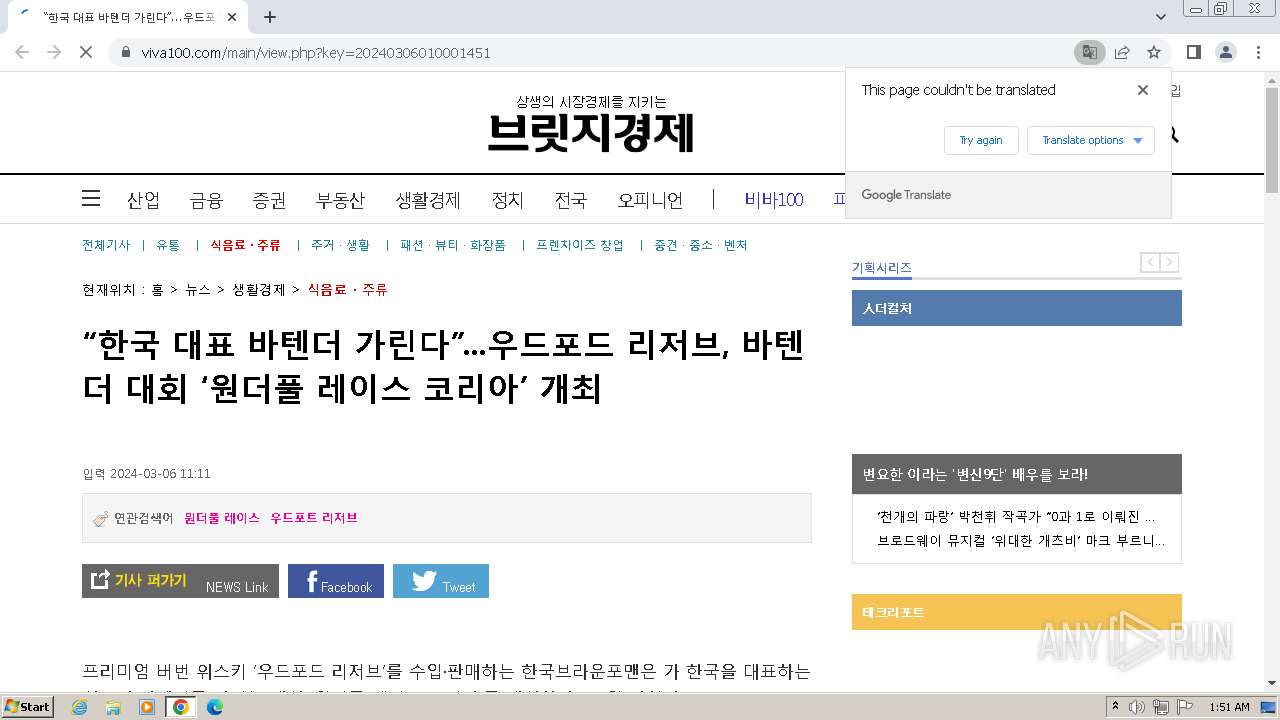Open the Chrome profile avatar
1280x720 pixels.
[x=1225, y=52]
